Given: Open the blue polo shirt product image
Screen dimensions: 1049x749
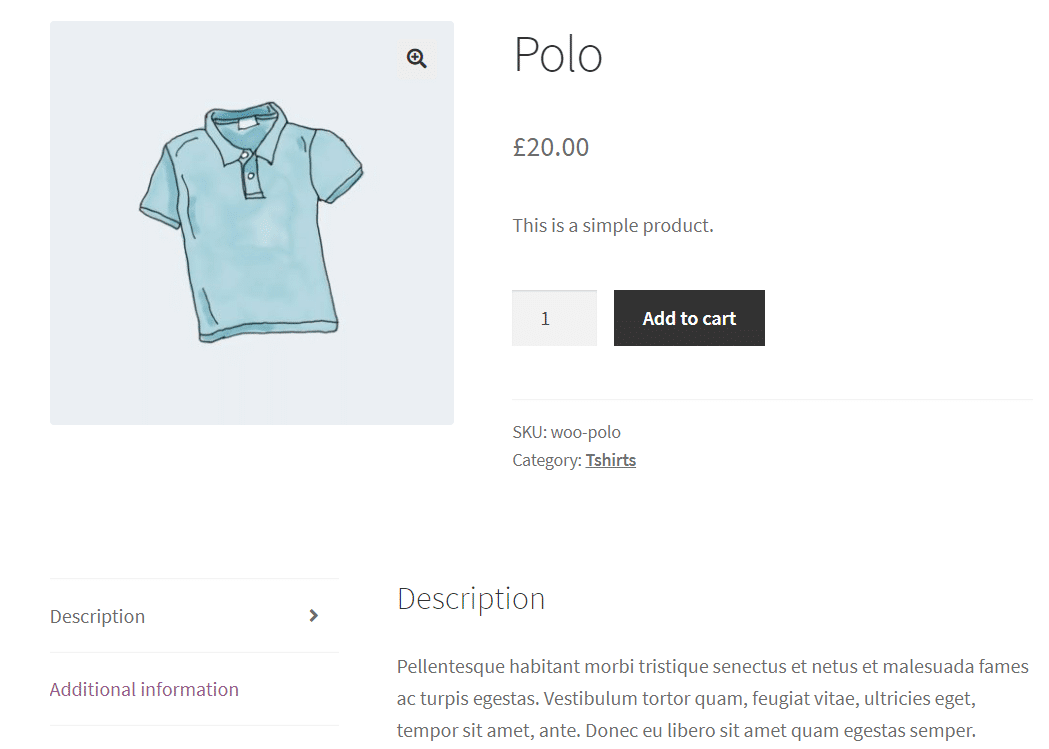Looking at the screenshot, I should 252,223.
